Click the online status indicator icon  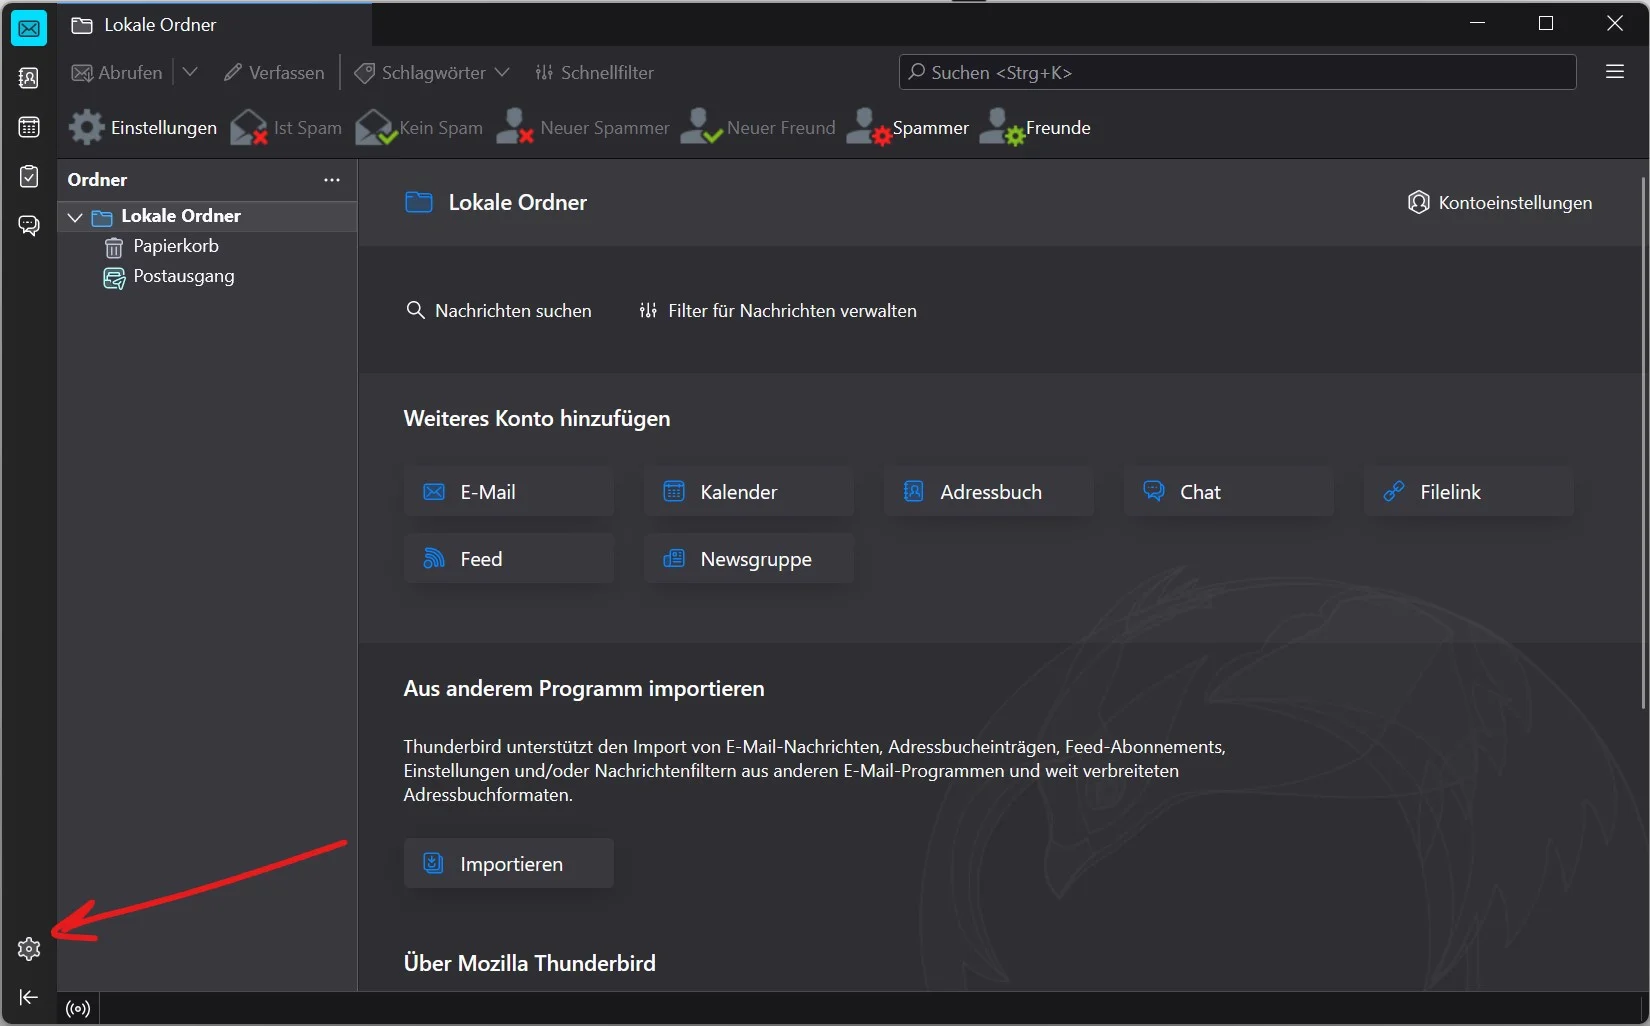(78, 1009)
